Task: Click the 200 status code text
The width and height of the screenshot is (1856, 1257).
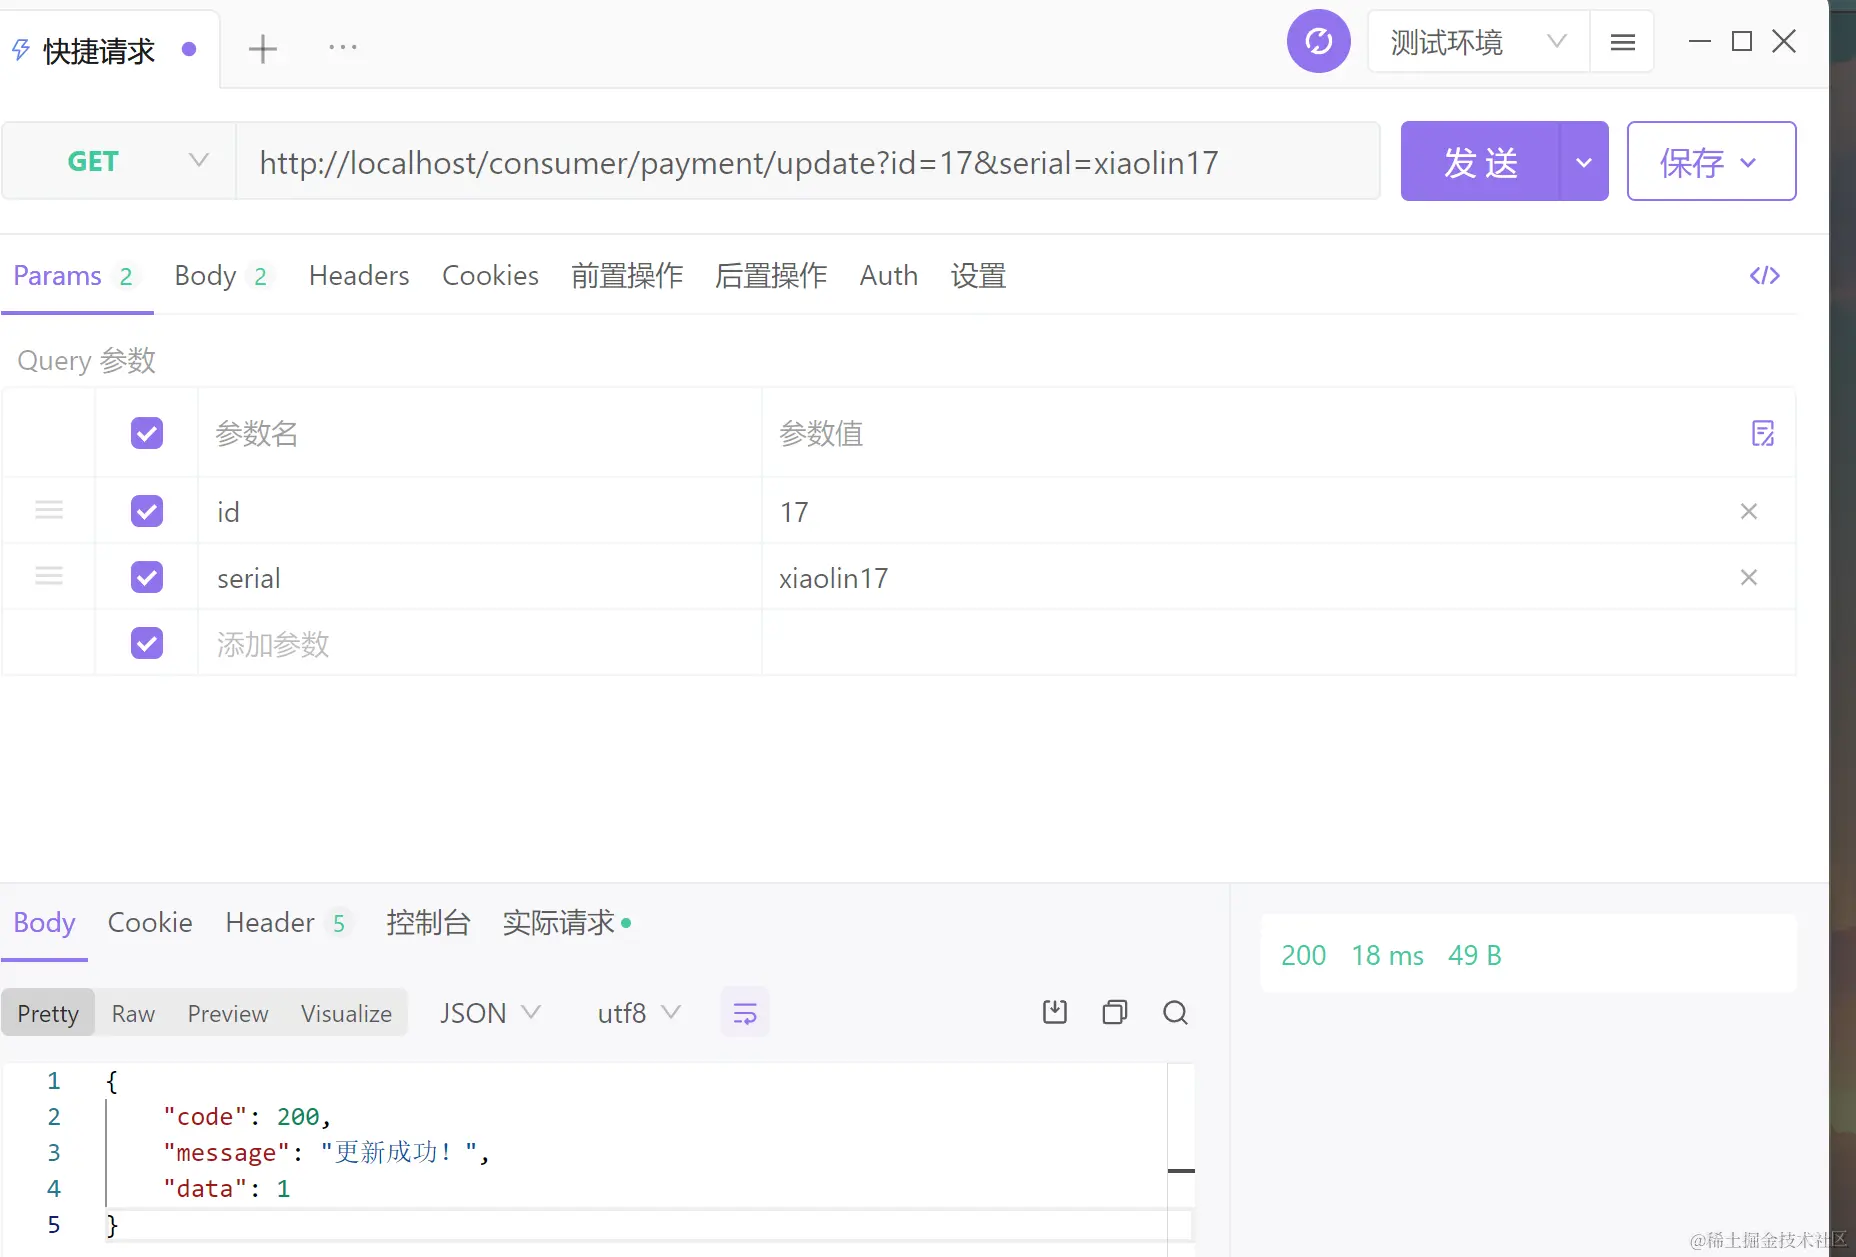Action: click(1303, 955)
